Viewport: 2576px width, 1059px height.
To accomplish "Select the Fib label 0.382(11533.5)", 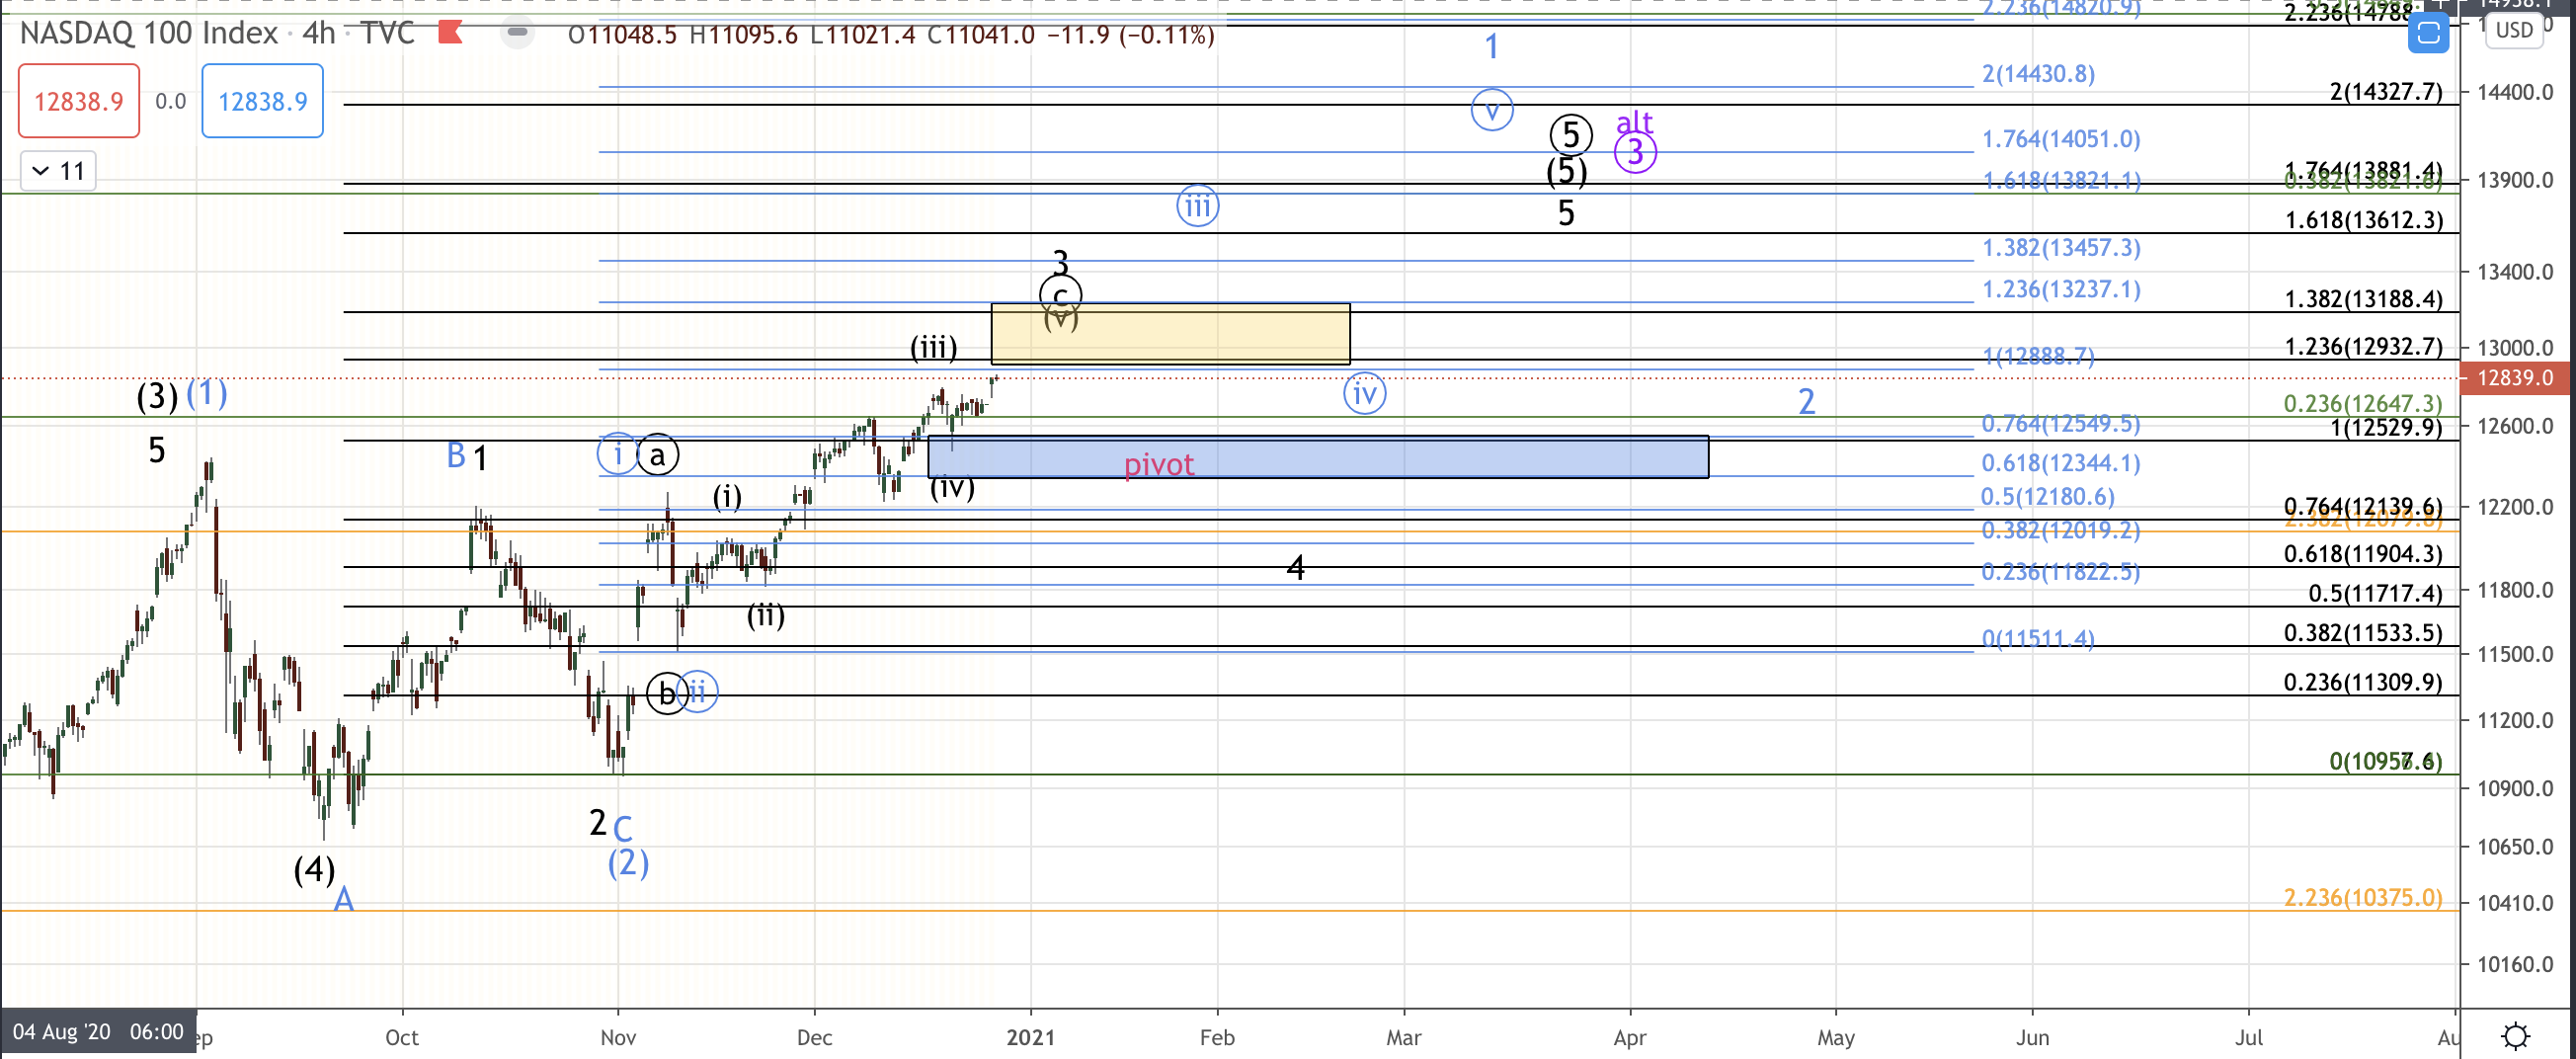I will [2363, 633].
